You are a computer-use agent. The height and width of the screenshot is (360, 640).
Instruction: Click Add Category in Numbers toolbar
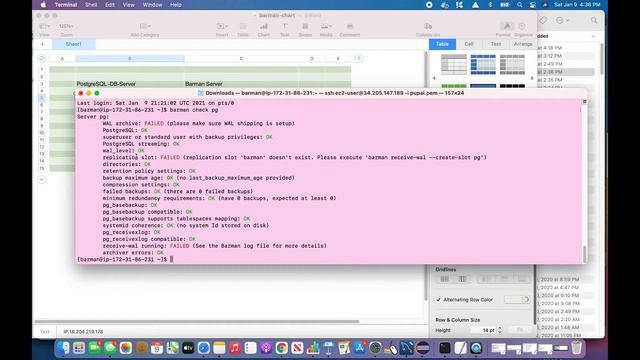click(x=145, y=29)
